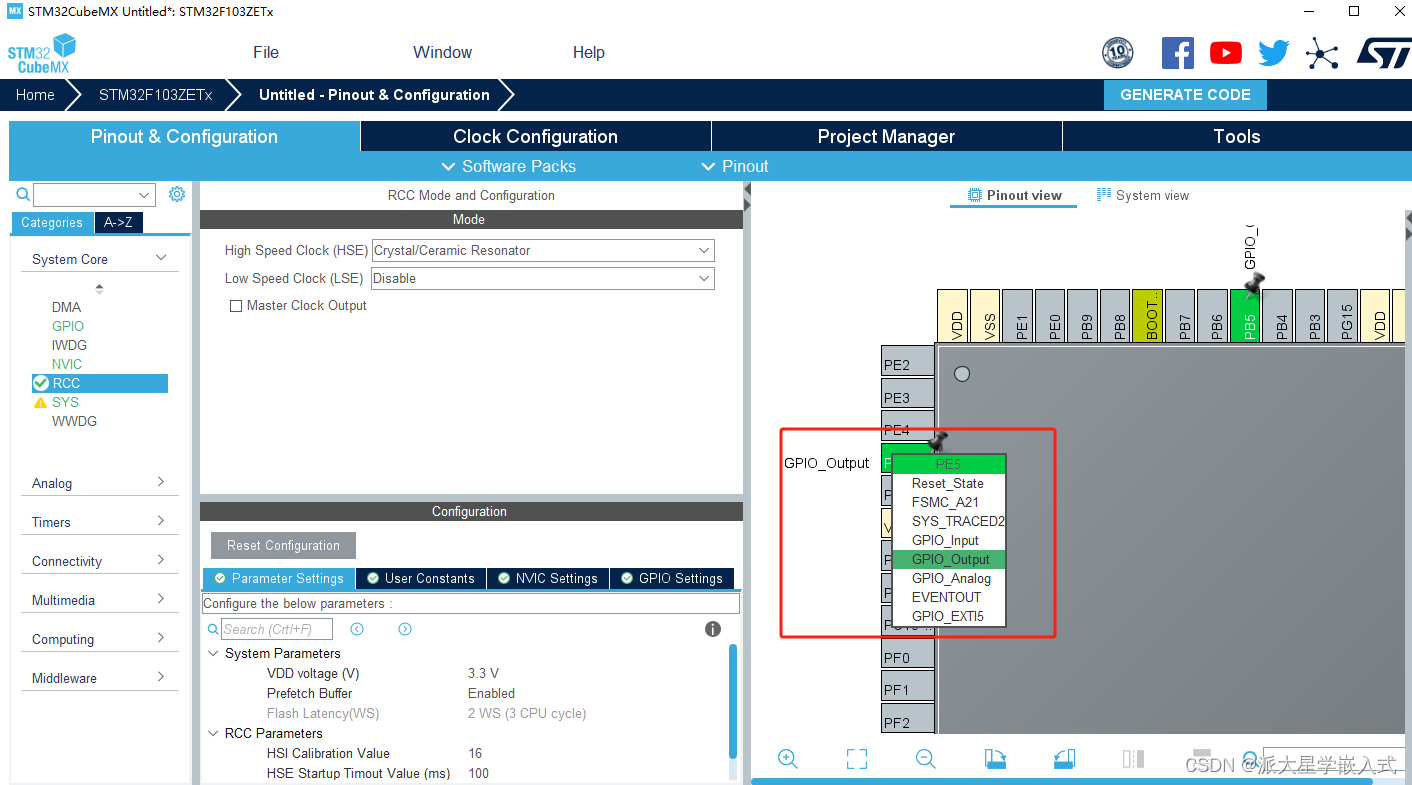The height and width of the screenshot is (785, 1412).
Task: Click the parameter search magnifier icon
Action: click(x=213, y=629)
